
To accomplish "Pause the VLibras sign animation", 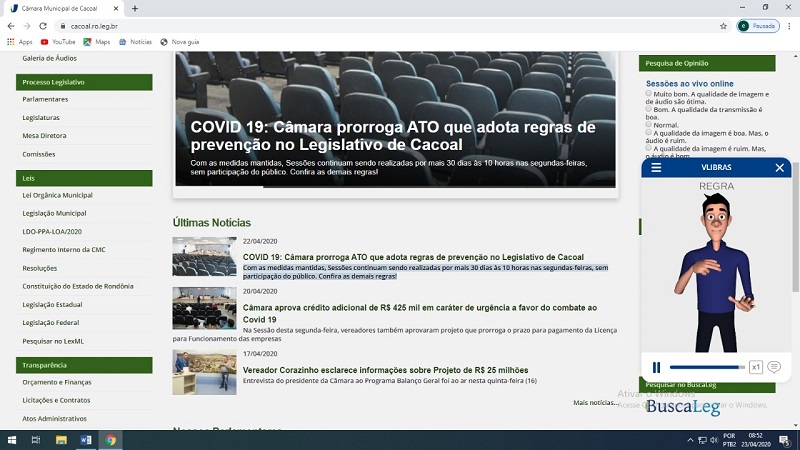I will (x=656, y=367).
